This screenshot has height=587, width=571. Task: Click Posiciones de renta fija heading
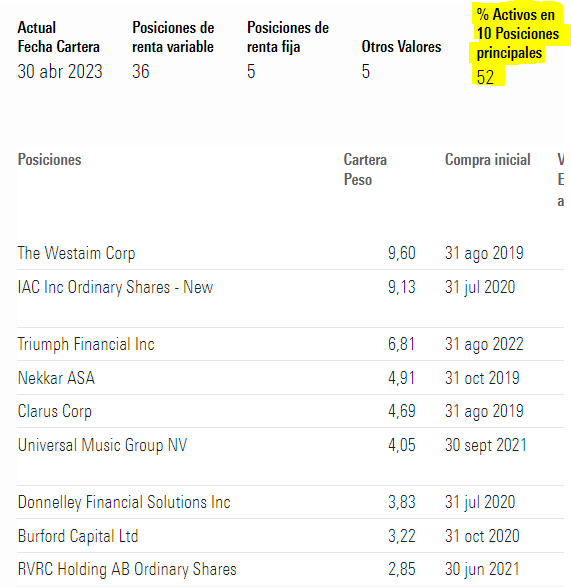[288, 37]
